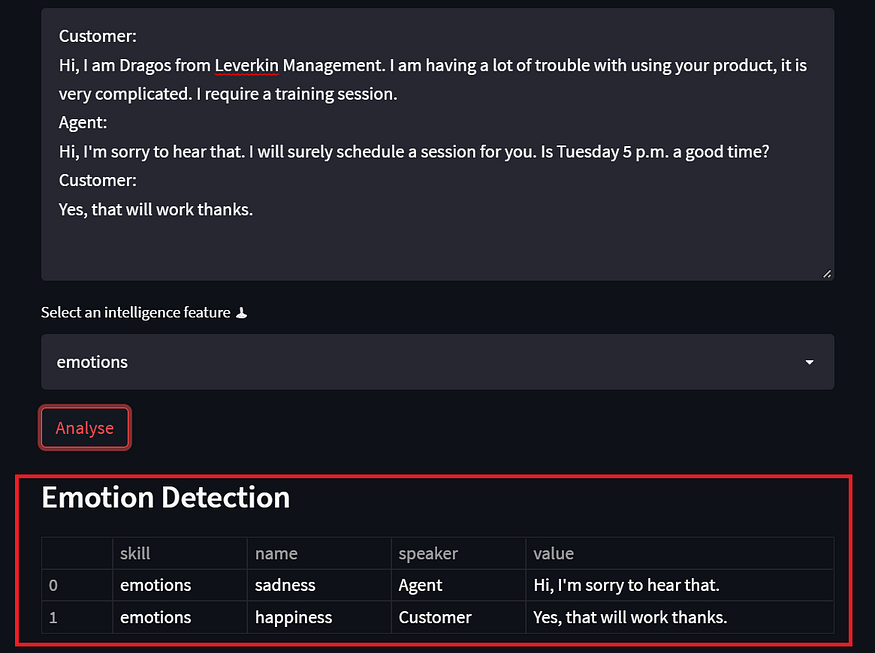Click the Analyse button
Viewport: 875px width, 653px height.
click(85, 428)
